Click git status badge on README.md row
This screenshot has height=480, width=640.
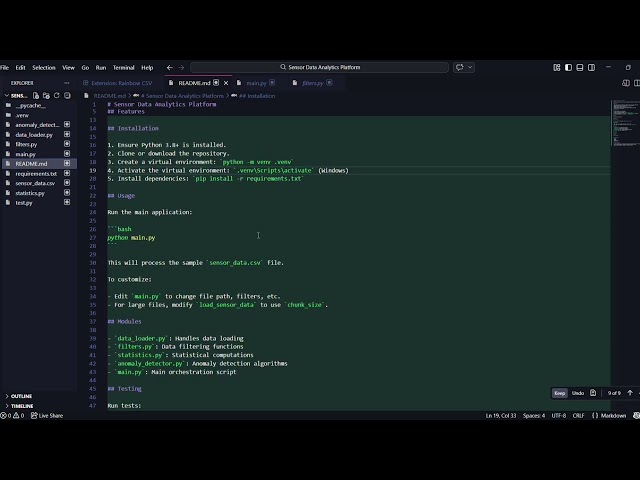tap(67, 163)
